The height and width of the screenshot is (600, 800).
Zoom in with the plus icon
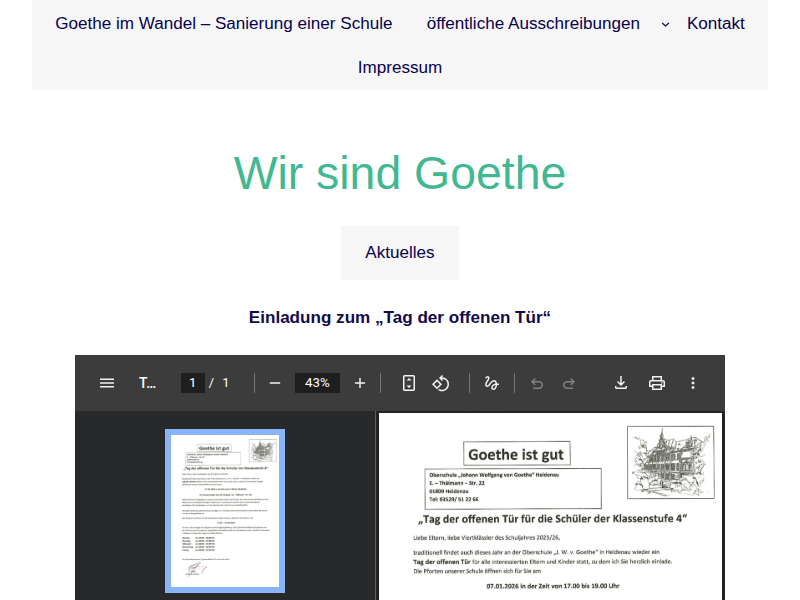(360, 383)
